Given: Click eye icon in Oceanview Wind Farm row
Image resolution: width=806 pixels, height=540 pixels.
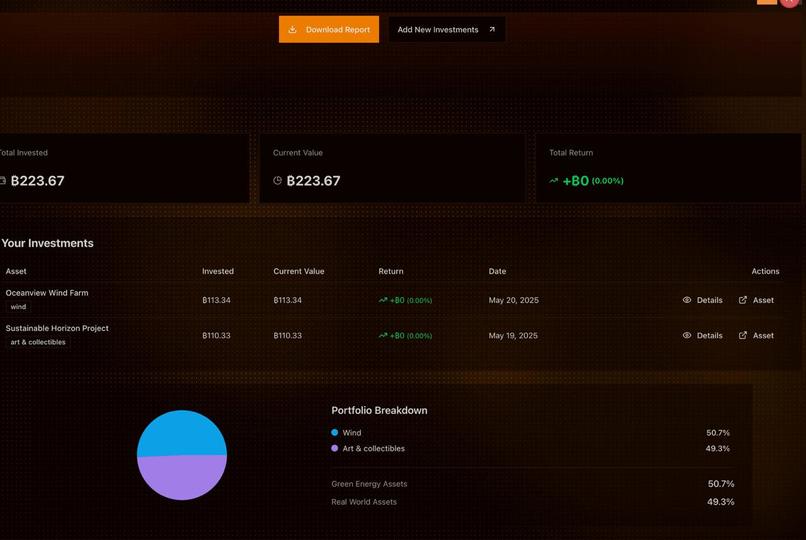Looking at the screenshot, I should [687, 300].
